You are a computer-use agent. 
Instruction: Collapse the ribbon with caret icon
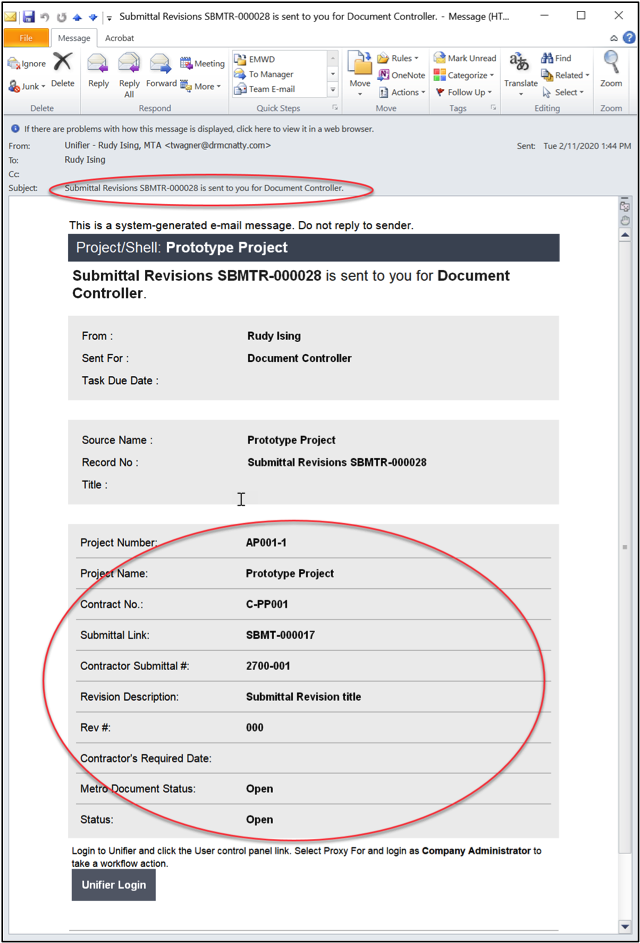click(614, 38)
